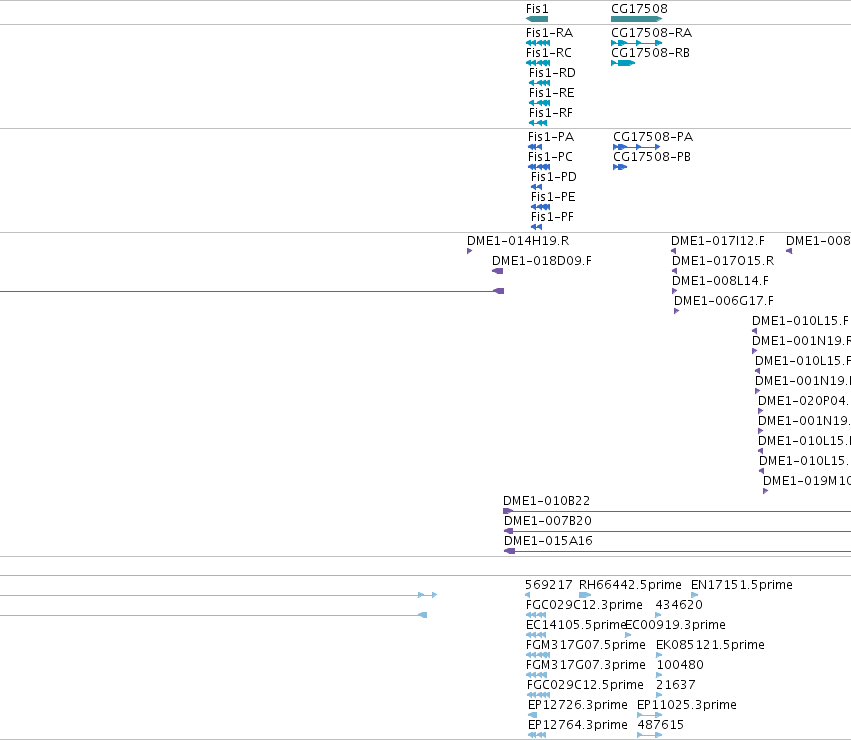Click the 100480 feature label
This screenshot has width=851, height=740.
coord(680,666)
